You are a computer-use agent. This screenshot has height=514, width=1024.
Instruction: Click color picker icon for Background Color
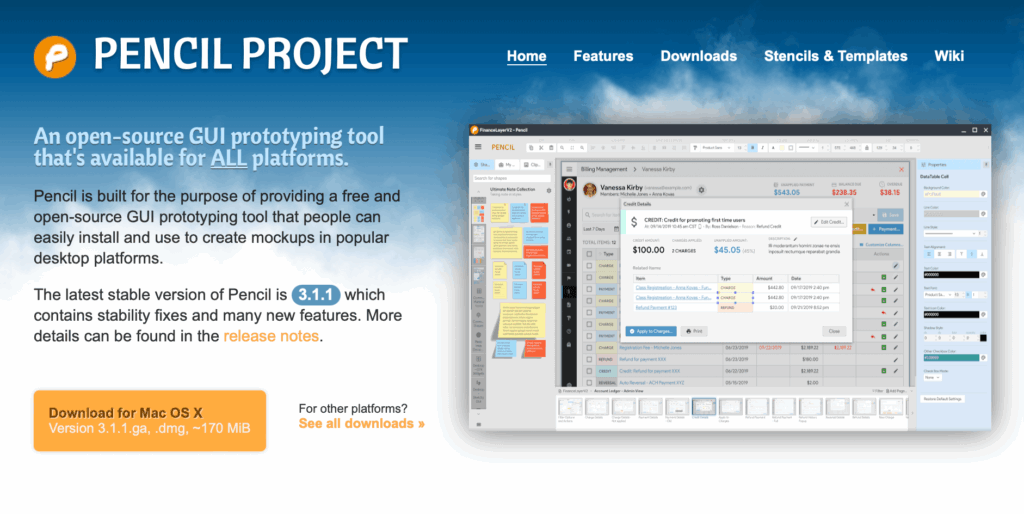click(983, 194)
